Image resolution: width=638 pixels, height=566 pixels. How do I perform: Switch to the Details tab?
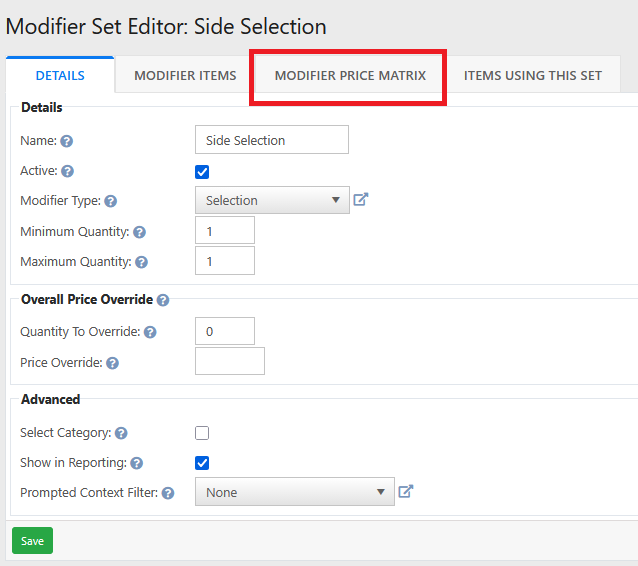(x=60, y=75)
